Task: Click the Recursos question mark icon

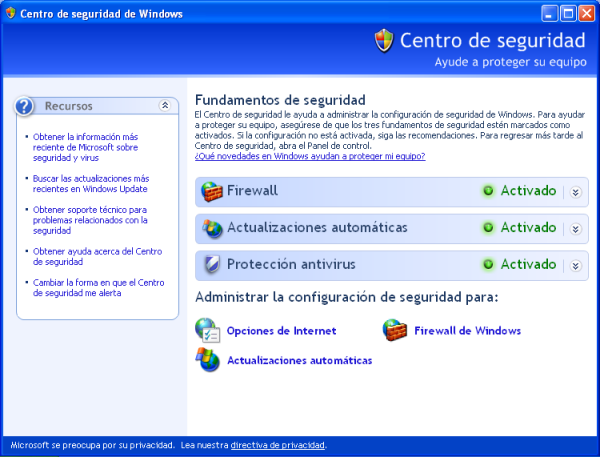Action: pos(27,106)
